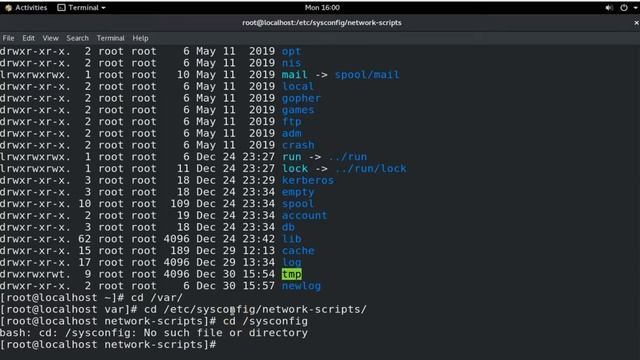Click the 'newlog' directory name
Screen dimensions: 640x360
pos(301,286)
